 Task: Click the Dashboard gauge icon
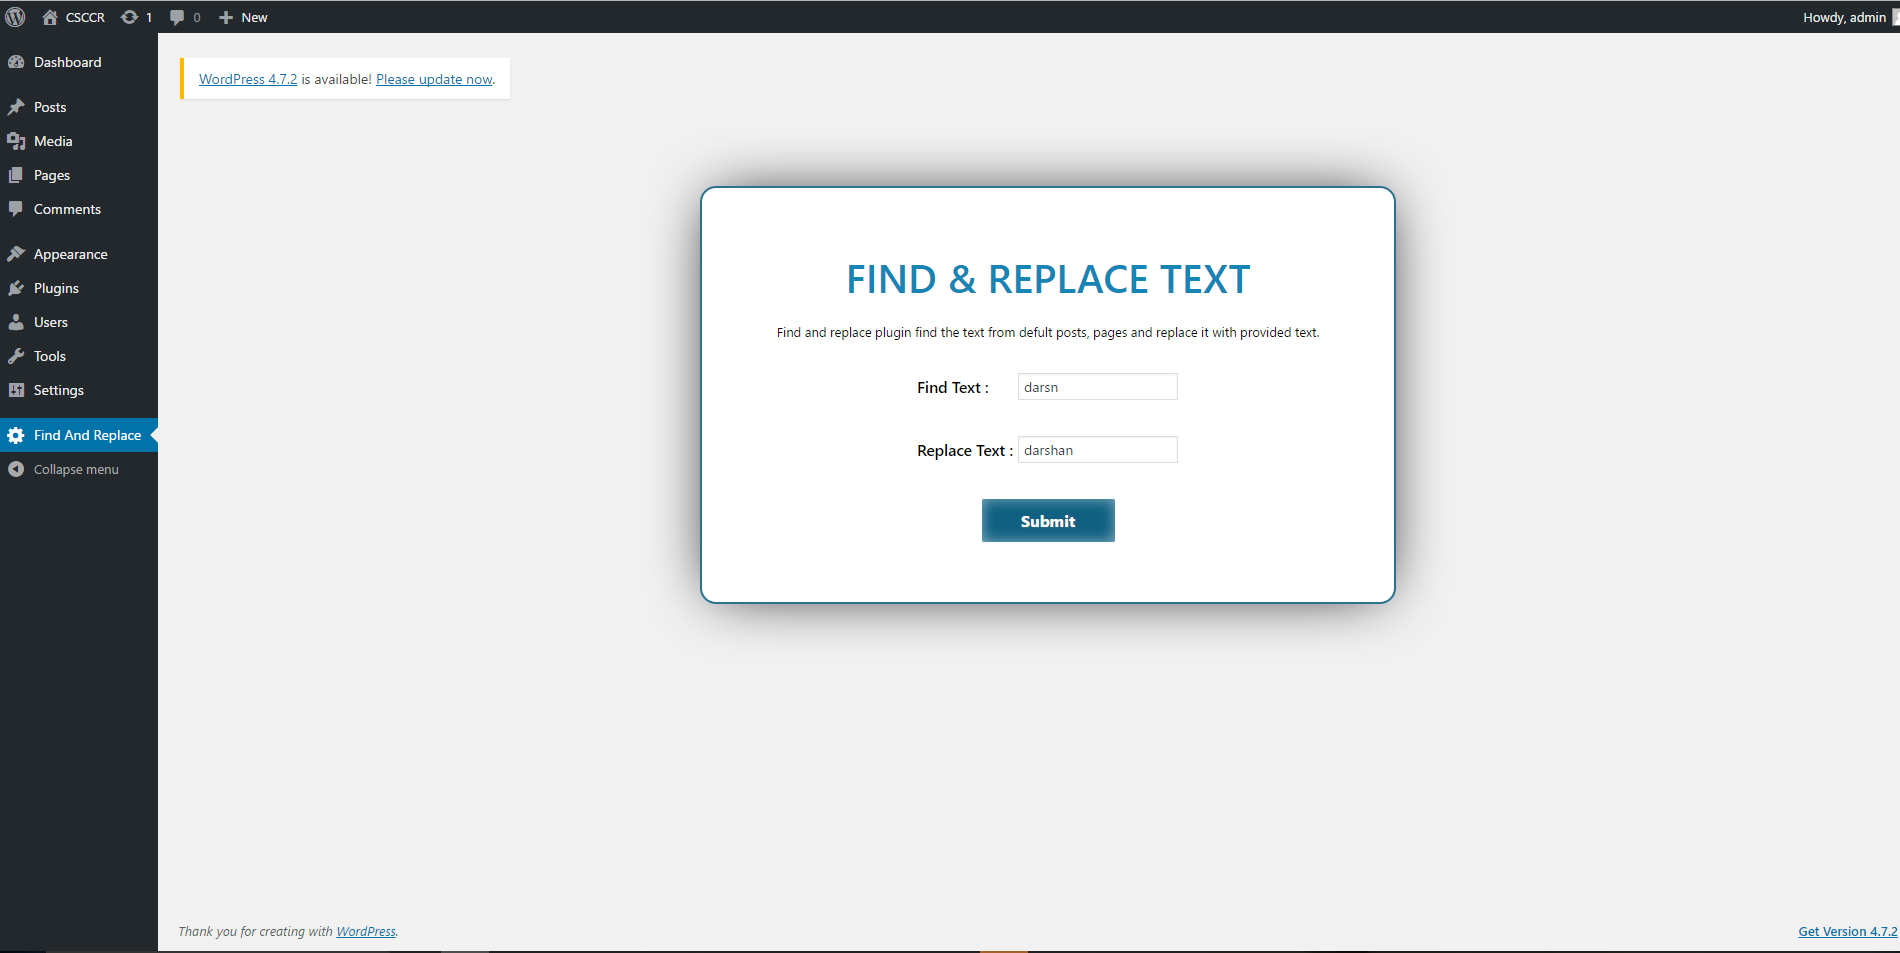(16, 62)
